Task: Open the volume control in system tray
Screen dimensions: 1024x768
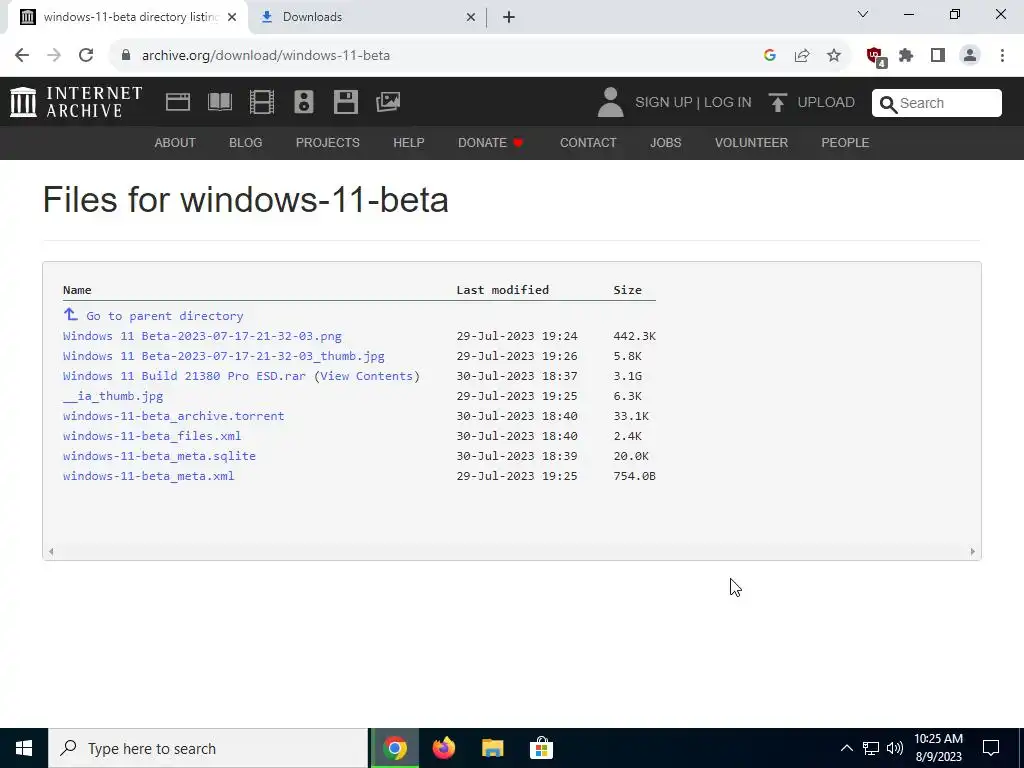Action: click(x=895, y=748)
